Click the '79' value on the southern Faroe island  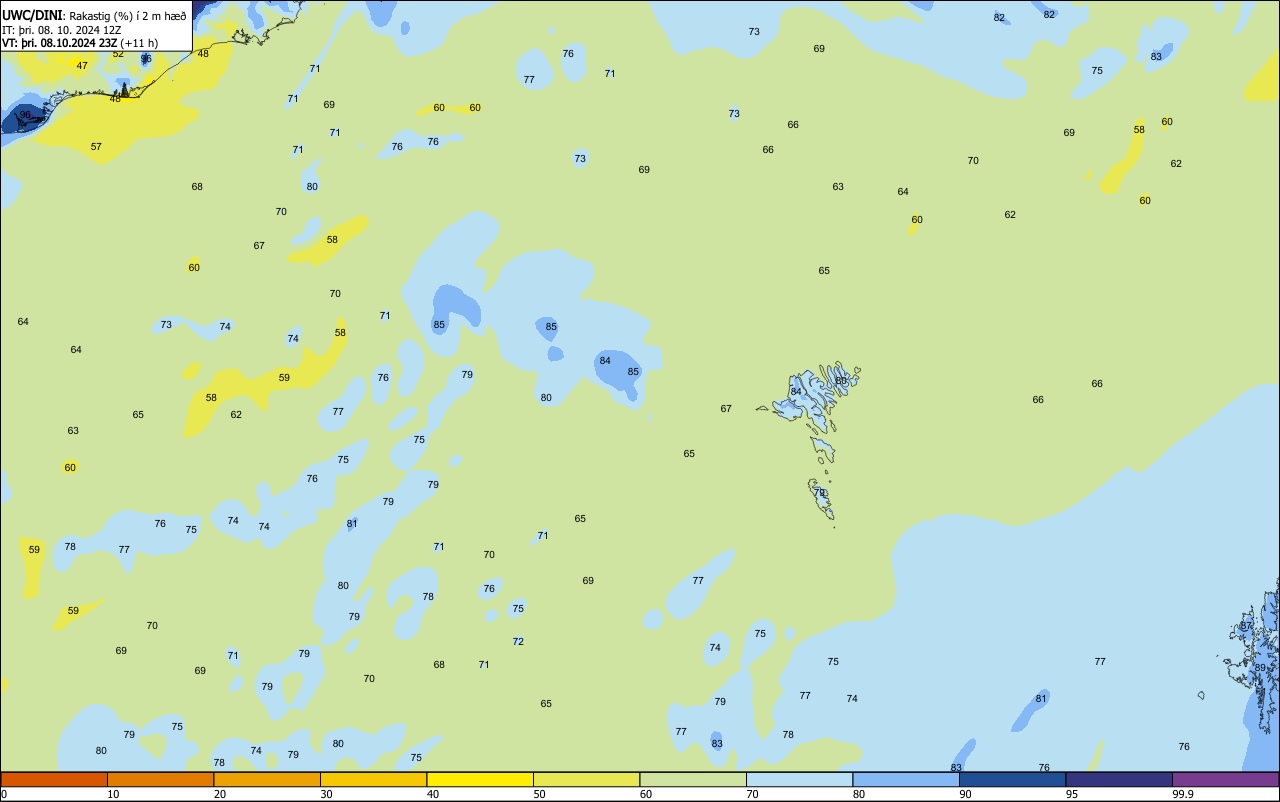click(x=819, y=493)
